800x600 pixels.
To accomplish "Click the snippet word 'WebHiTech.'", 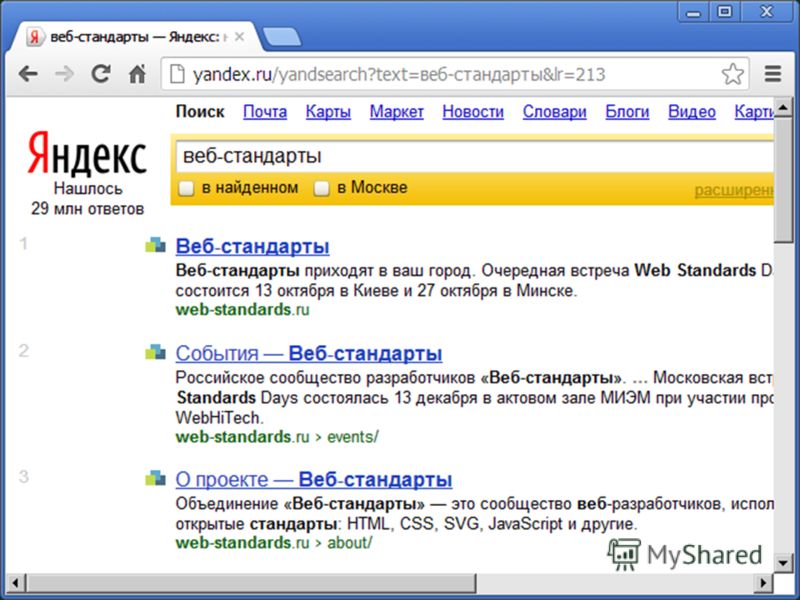I will (x=219, y=418).
